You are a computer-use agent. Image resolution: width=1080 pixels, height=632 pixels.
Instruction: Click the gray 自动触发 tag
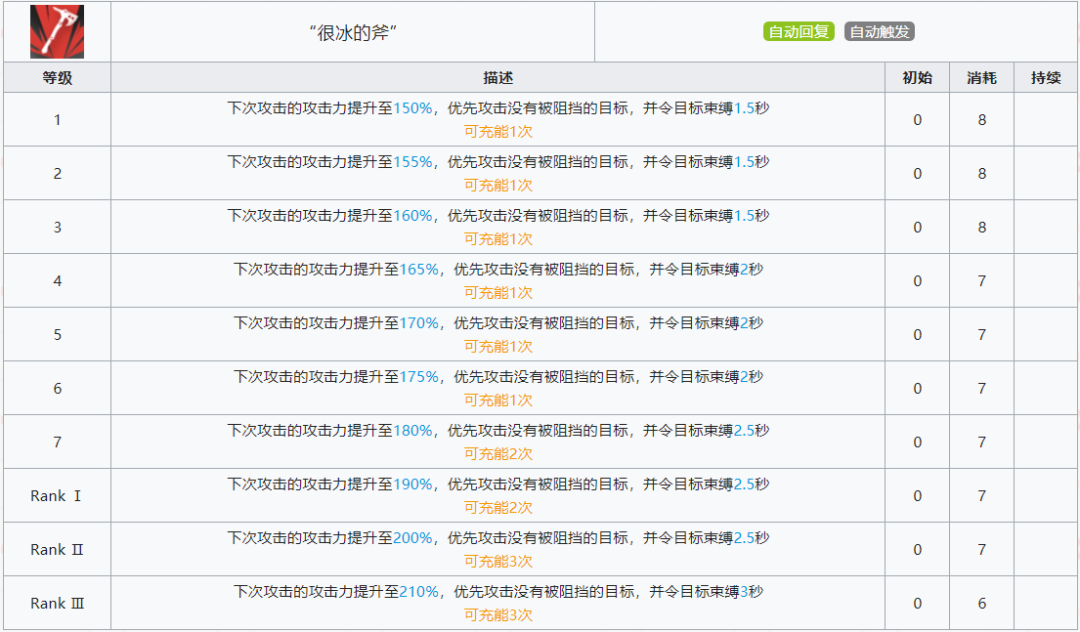tap(880, 32)
